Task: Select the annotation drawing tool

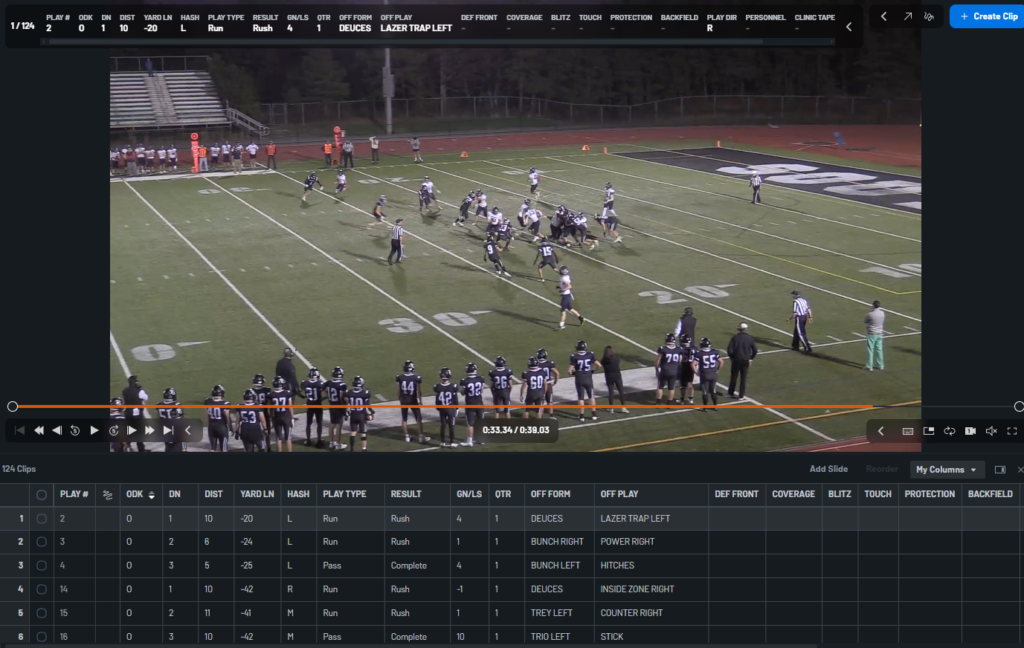Action: tap(928, 17)
